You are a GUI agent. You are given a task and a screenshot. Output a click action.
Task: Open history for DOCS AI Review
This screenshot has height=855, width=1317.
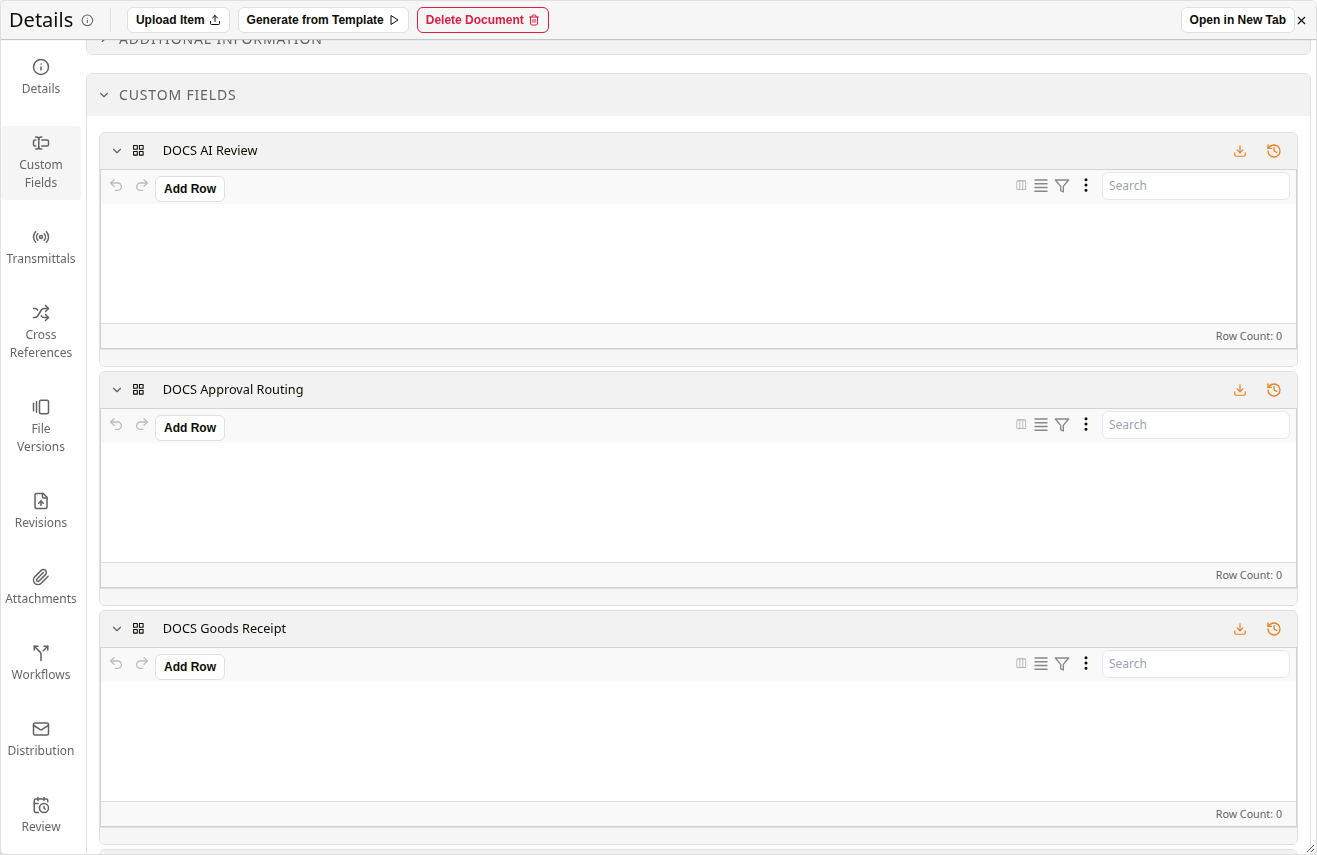pos(1274,151)
